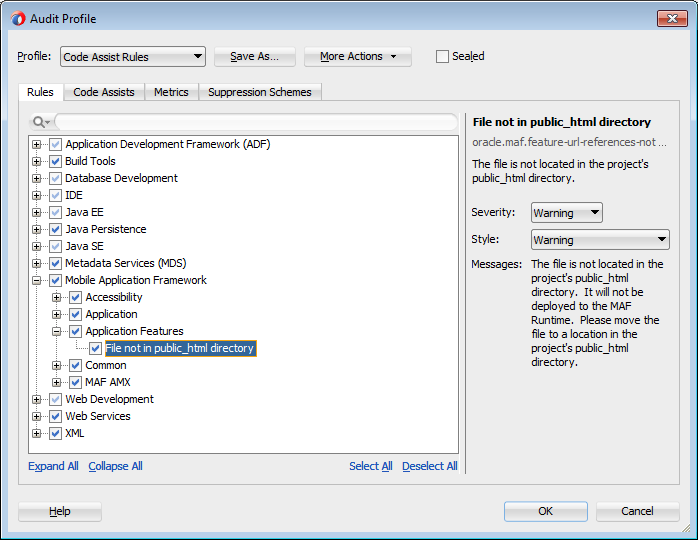This screenshot has width=698, height=540.
Task: Expand the Accessibility node
Action: point(57,297)
